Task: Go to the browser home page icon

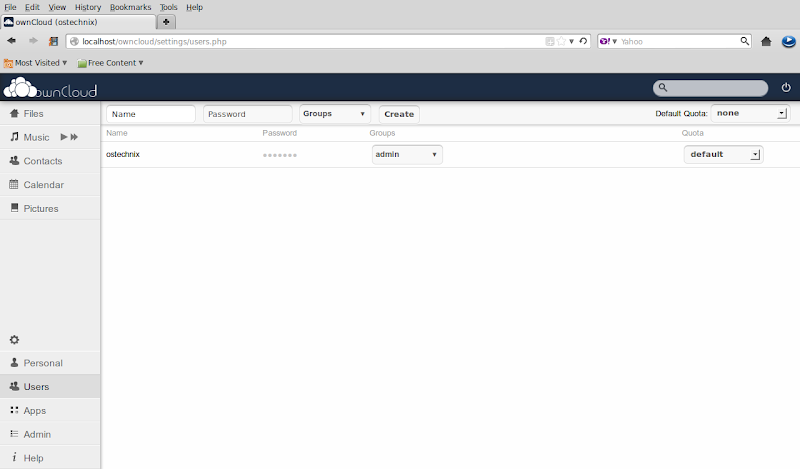Action: point(766,41)
